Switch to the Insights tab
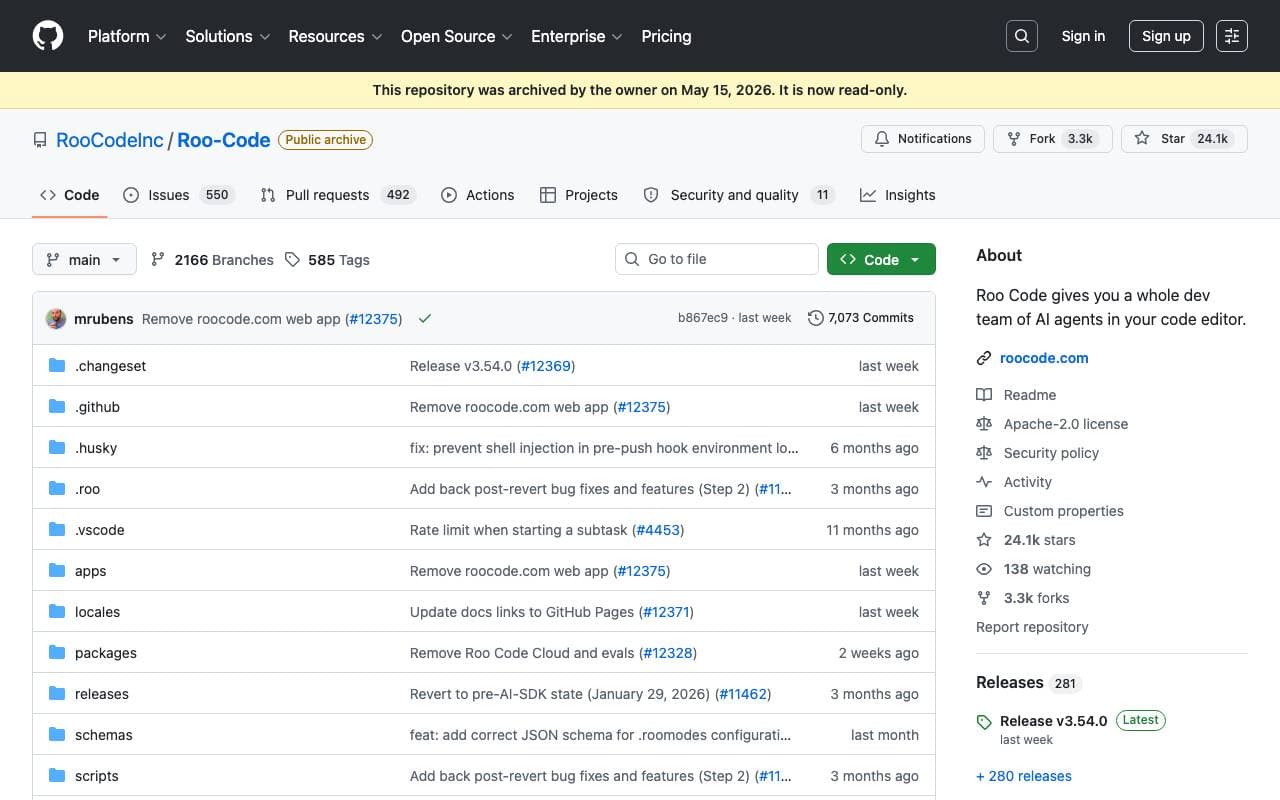 pyautogui.click(x=898, y=195)
